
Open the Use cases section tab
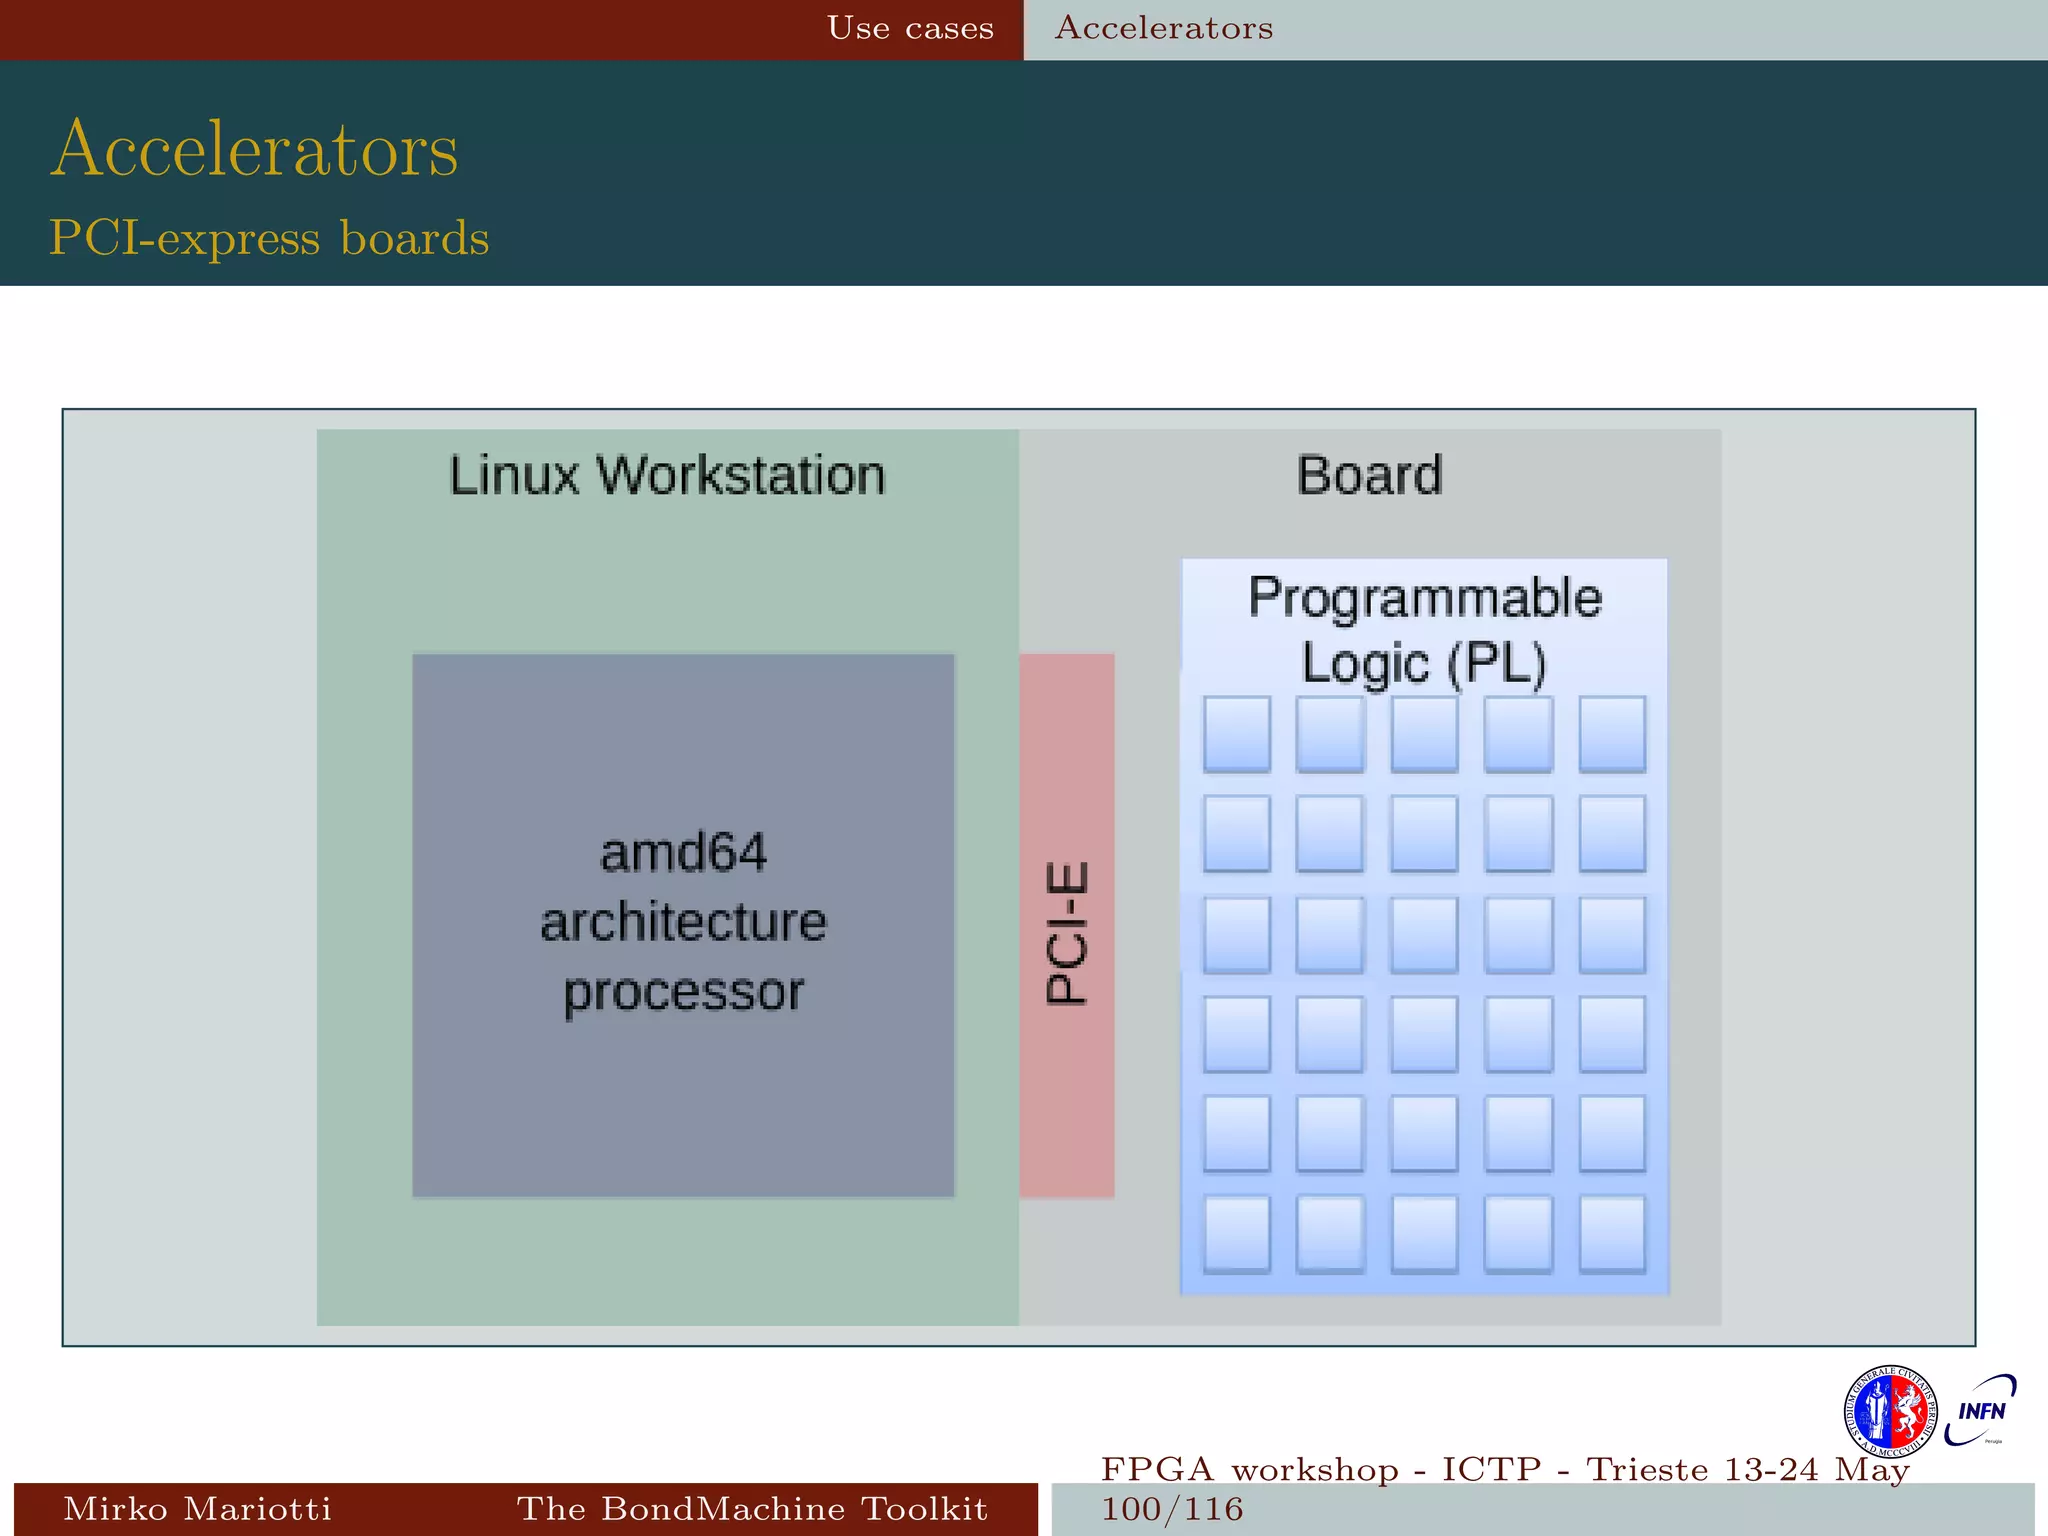[910, 28]
